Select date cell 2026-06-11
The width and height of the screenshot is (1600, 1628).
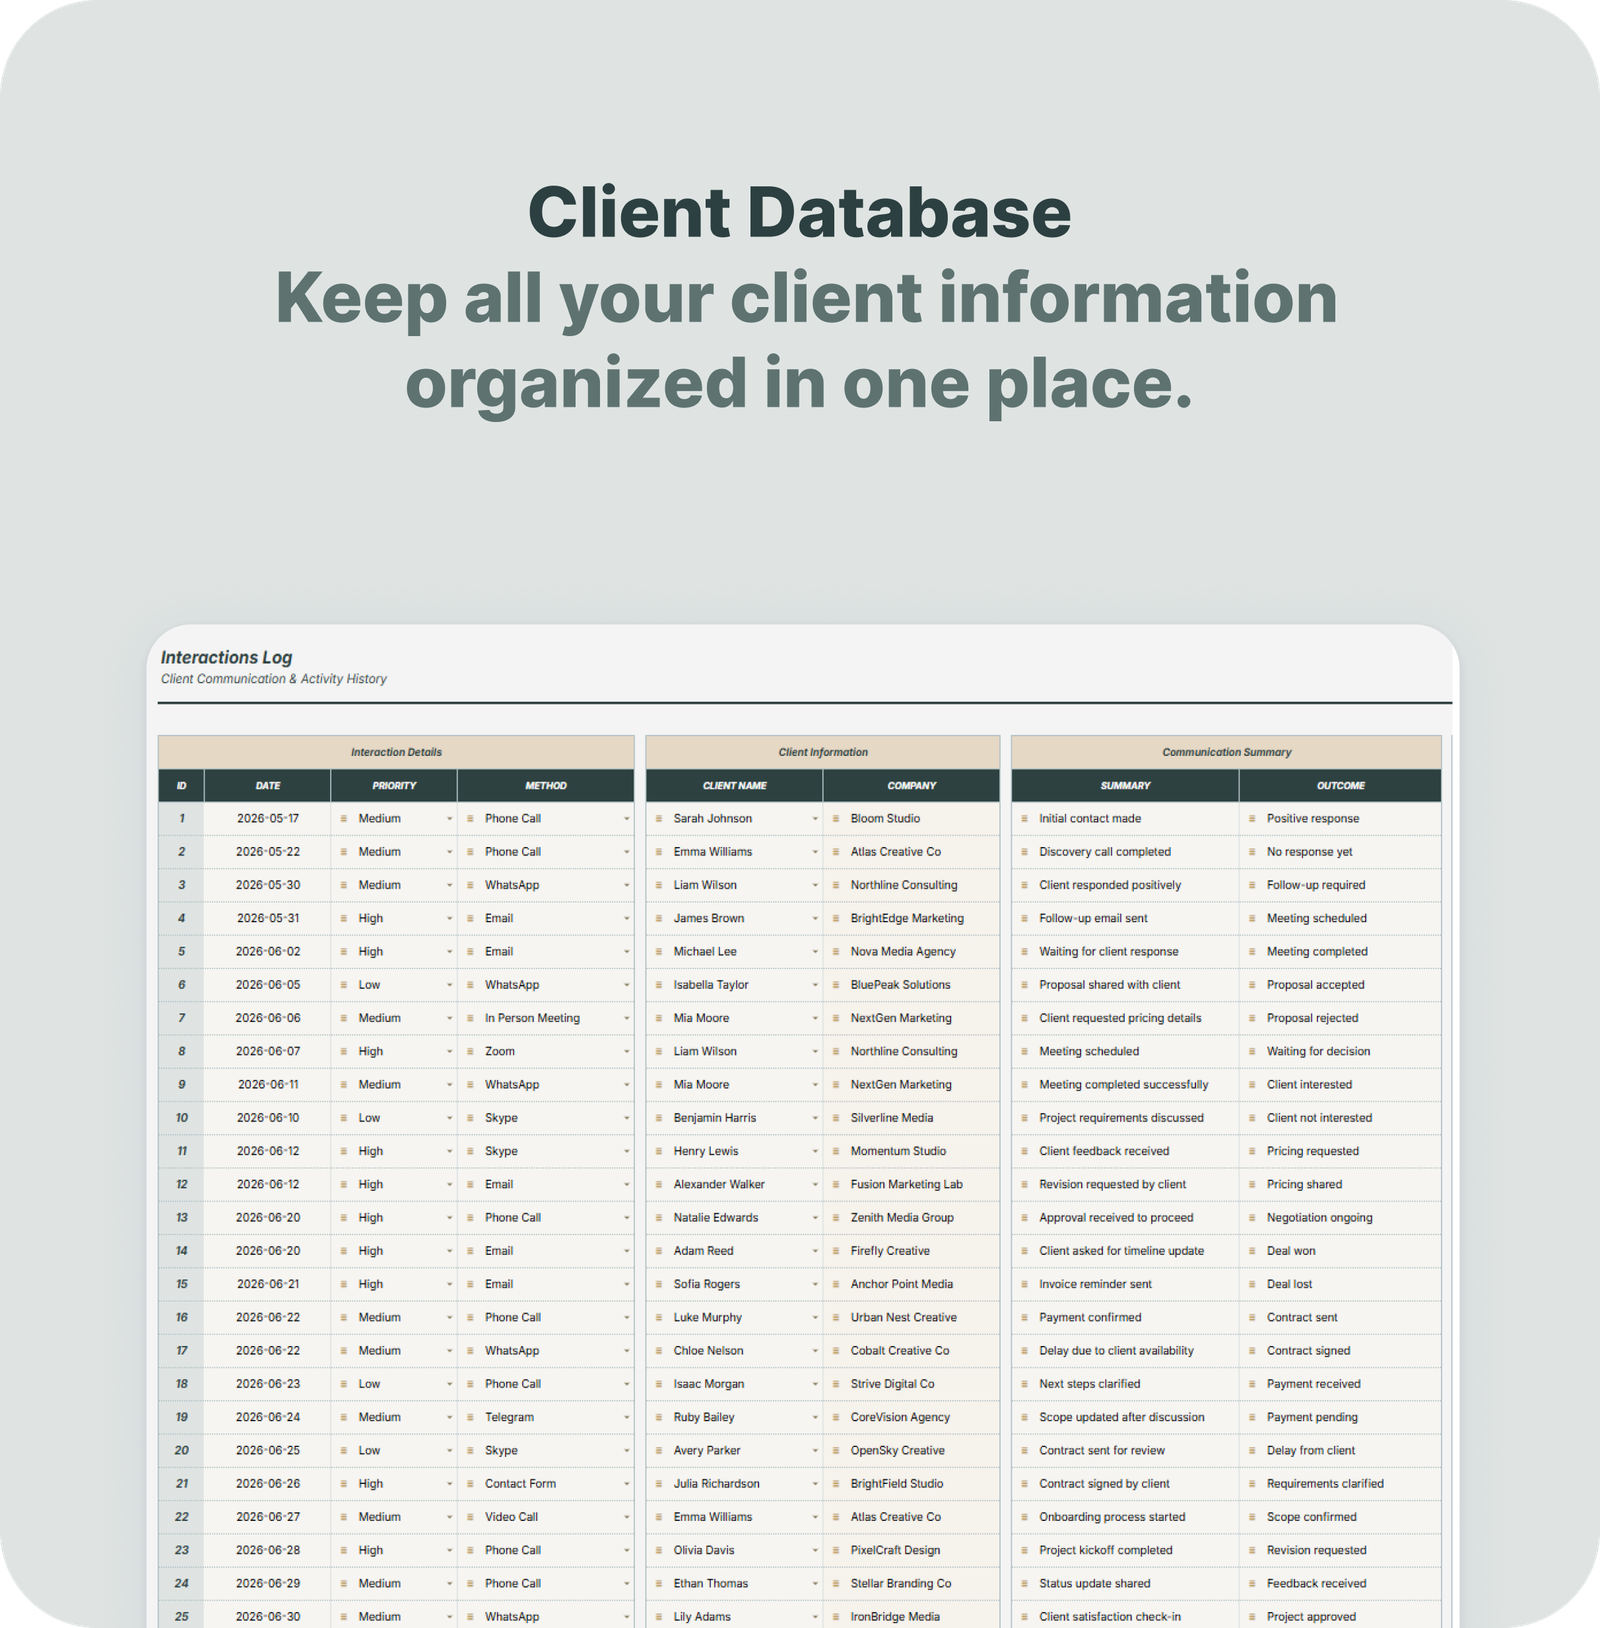coord(268,1085)
